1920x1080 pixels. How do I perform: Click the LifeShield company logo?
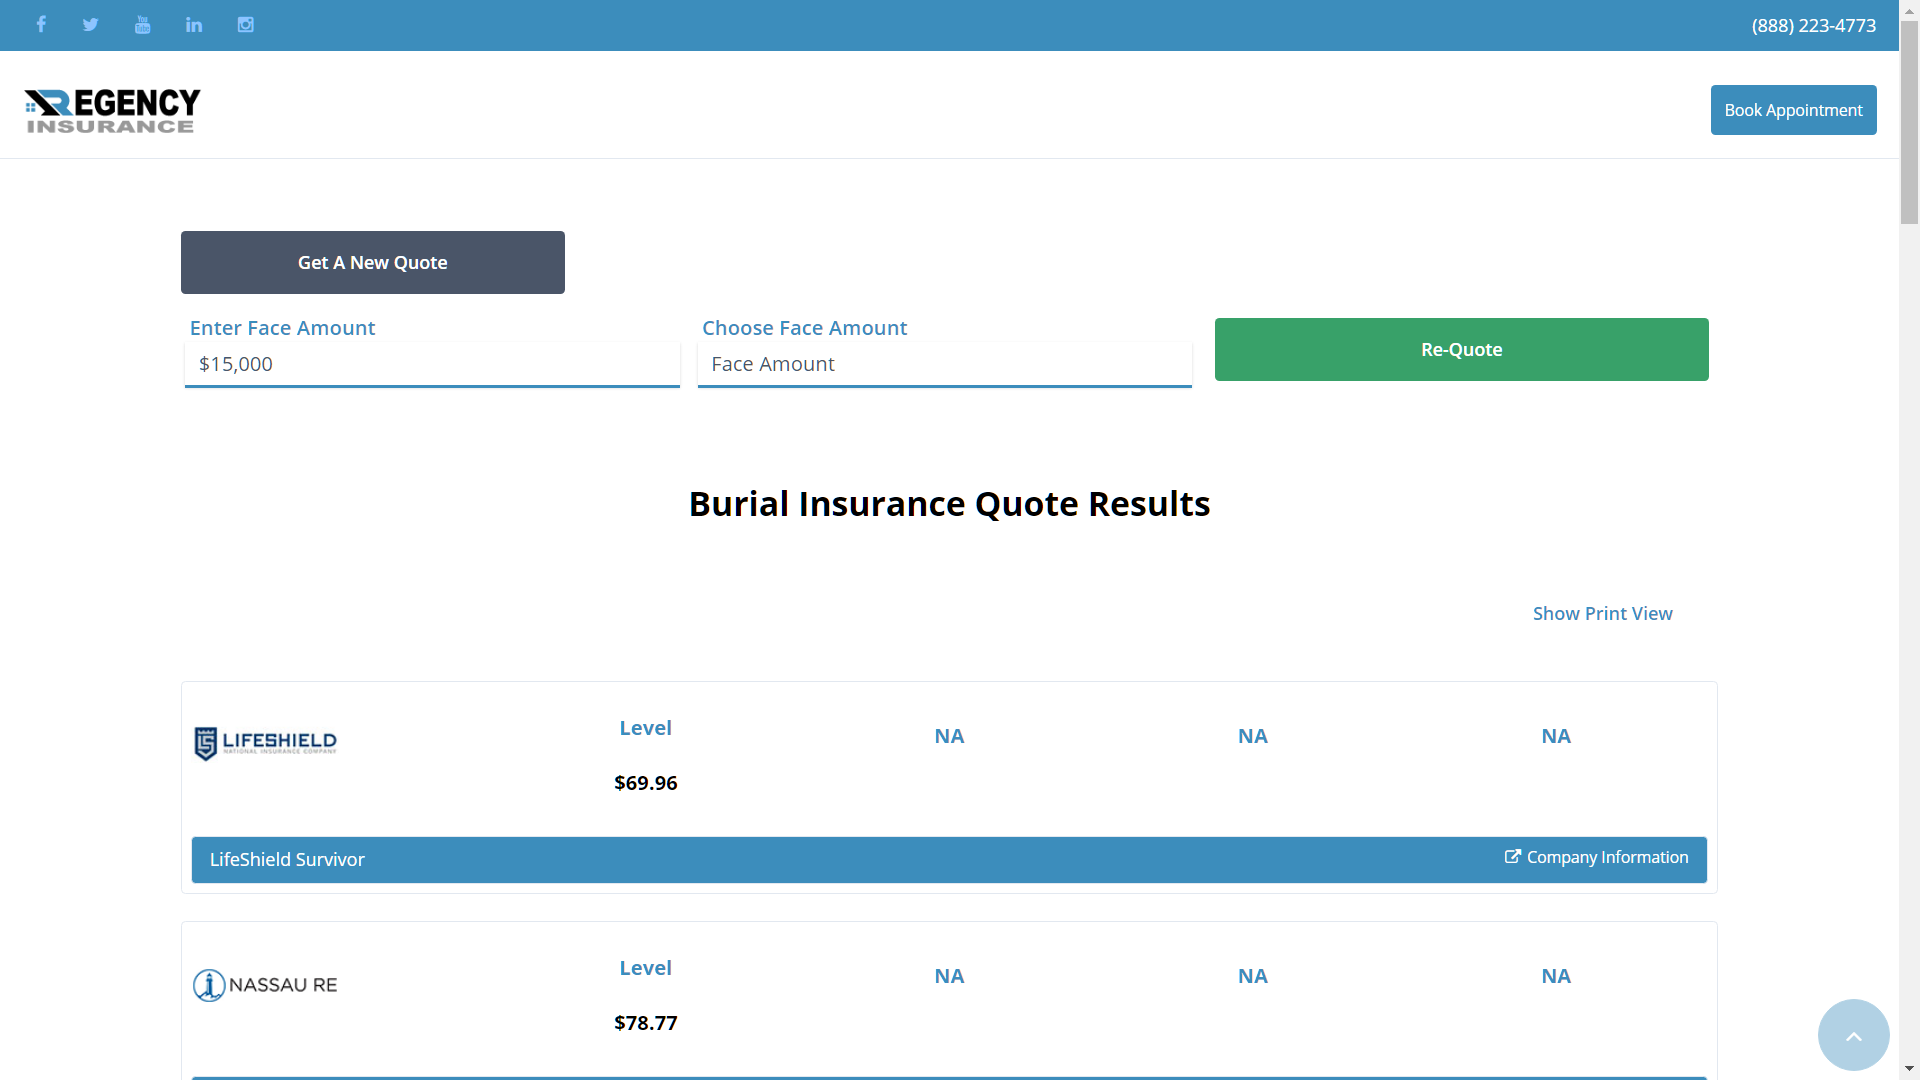pyautogui.click(x=265, y=743)
